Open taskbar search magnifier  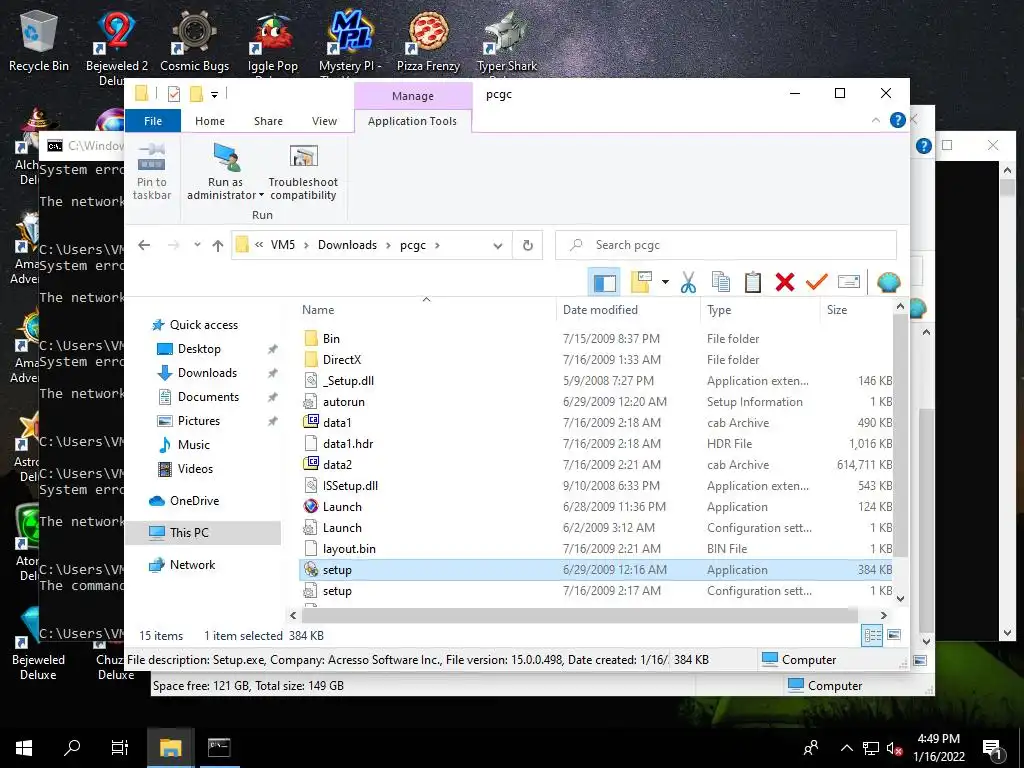tap(72, 747)
